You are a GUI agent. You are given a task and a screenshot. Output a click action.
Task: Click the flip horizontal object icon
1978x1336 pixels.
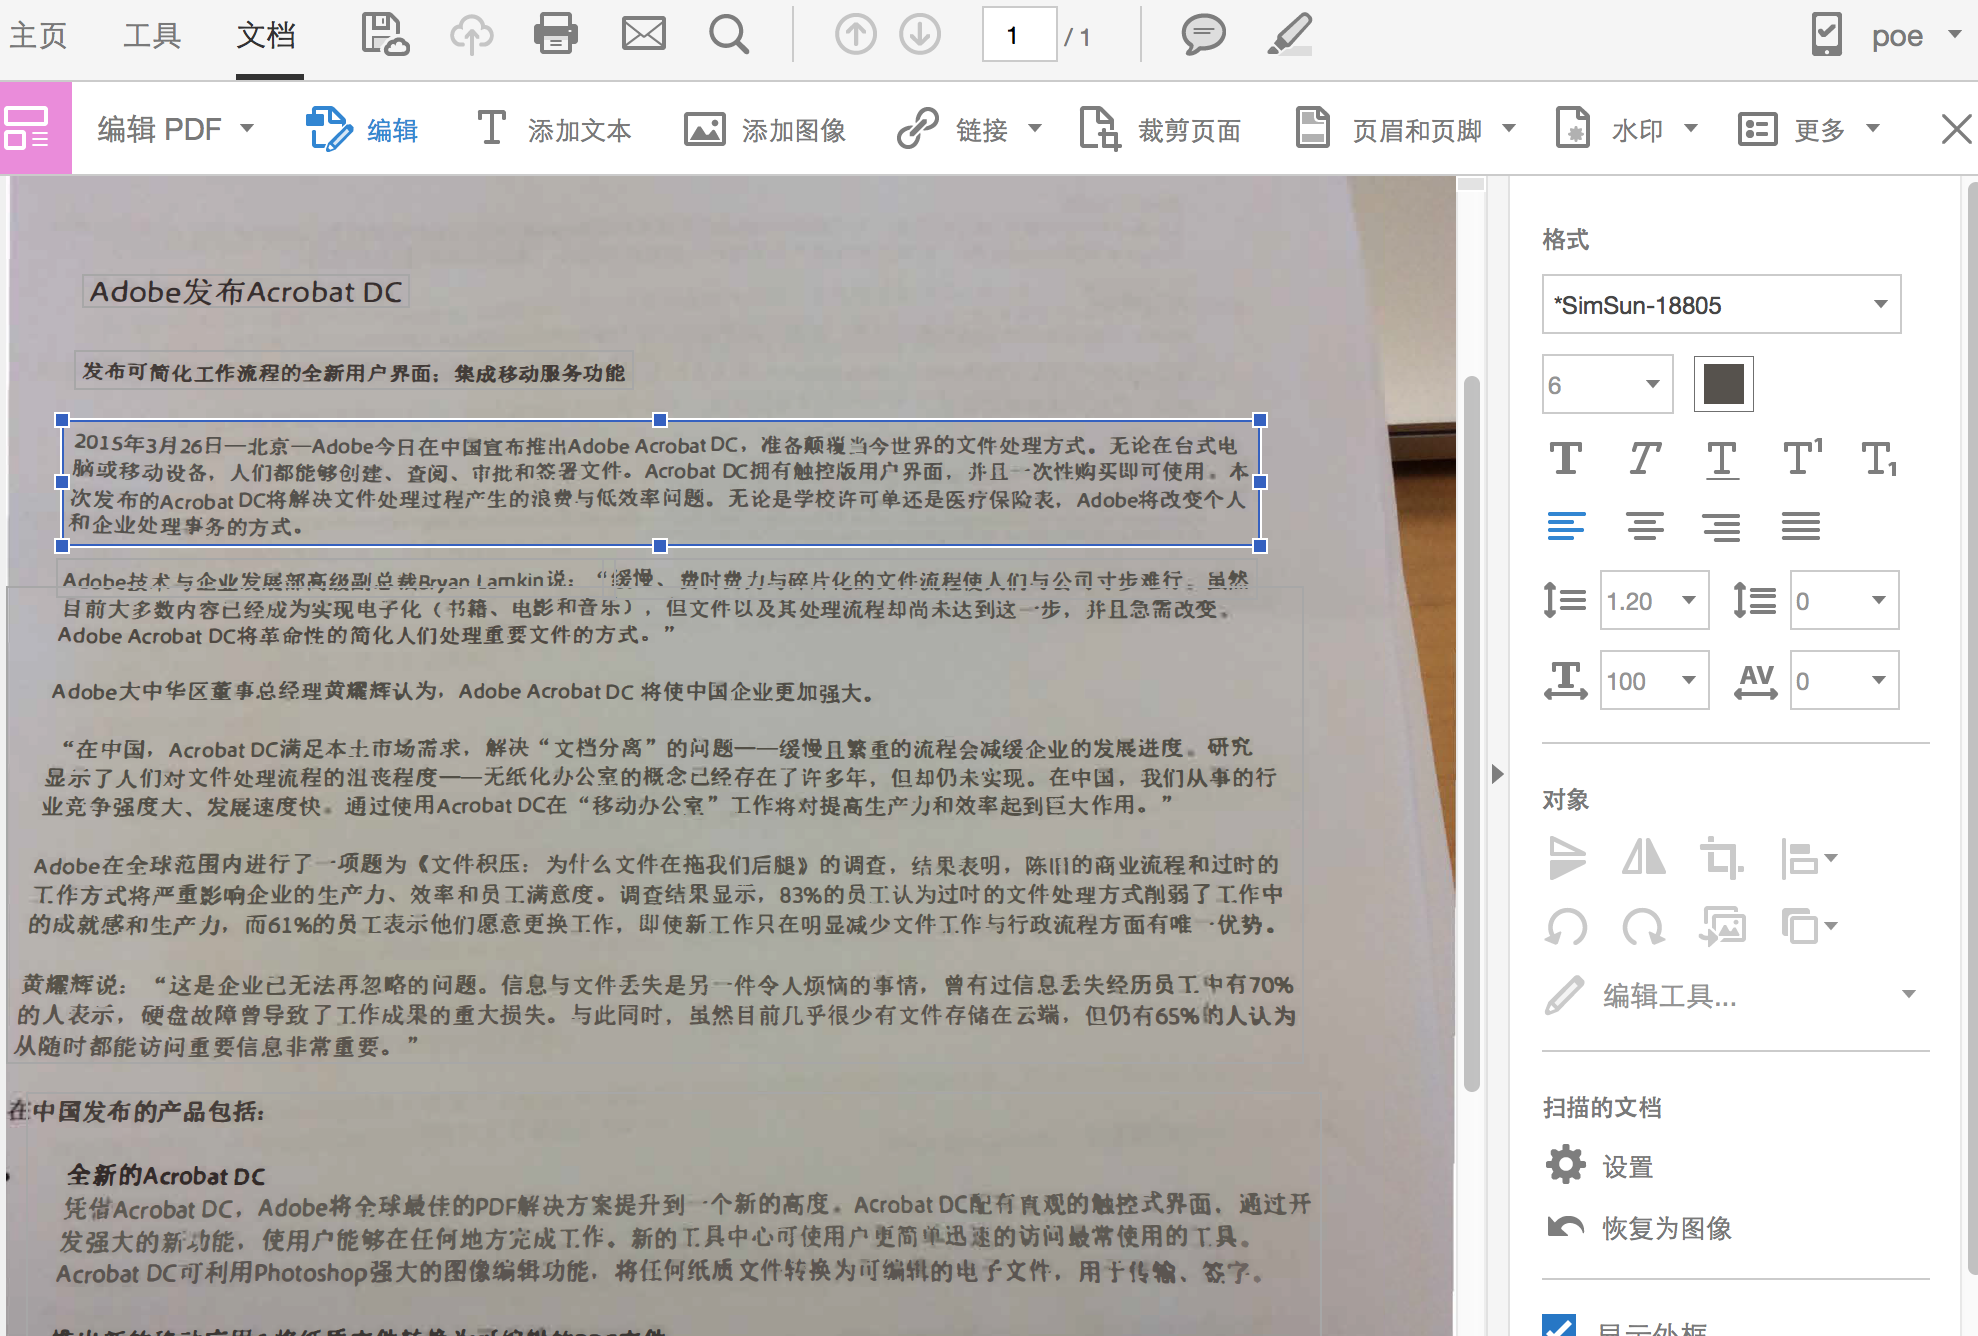click(1643, 858)
